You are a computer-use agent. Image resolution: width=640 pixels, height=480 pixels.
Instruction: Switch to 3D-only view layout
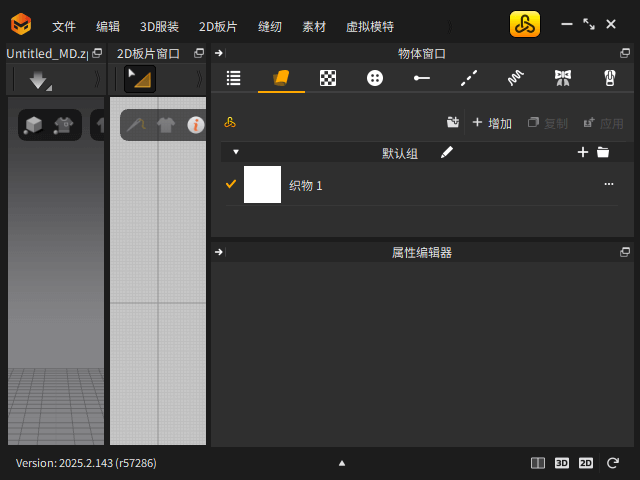[562, 463]
